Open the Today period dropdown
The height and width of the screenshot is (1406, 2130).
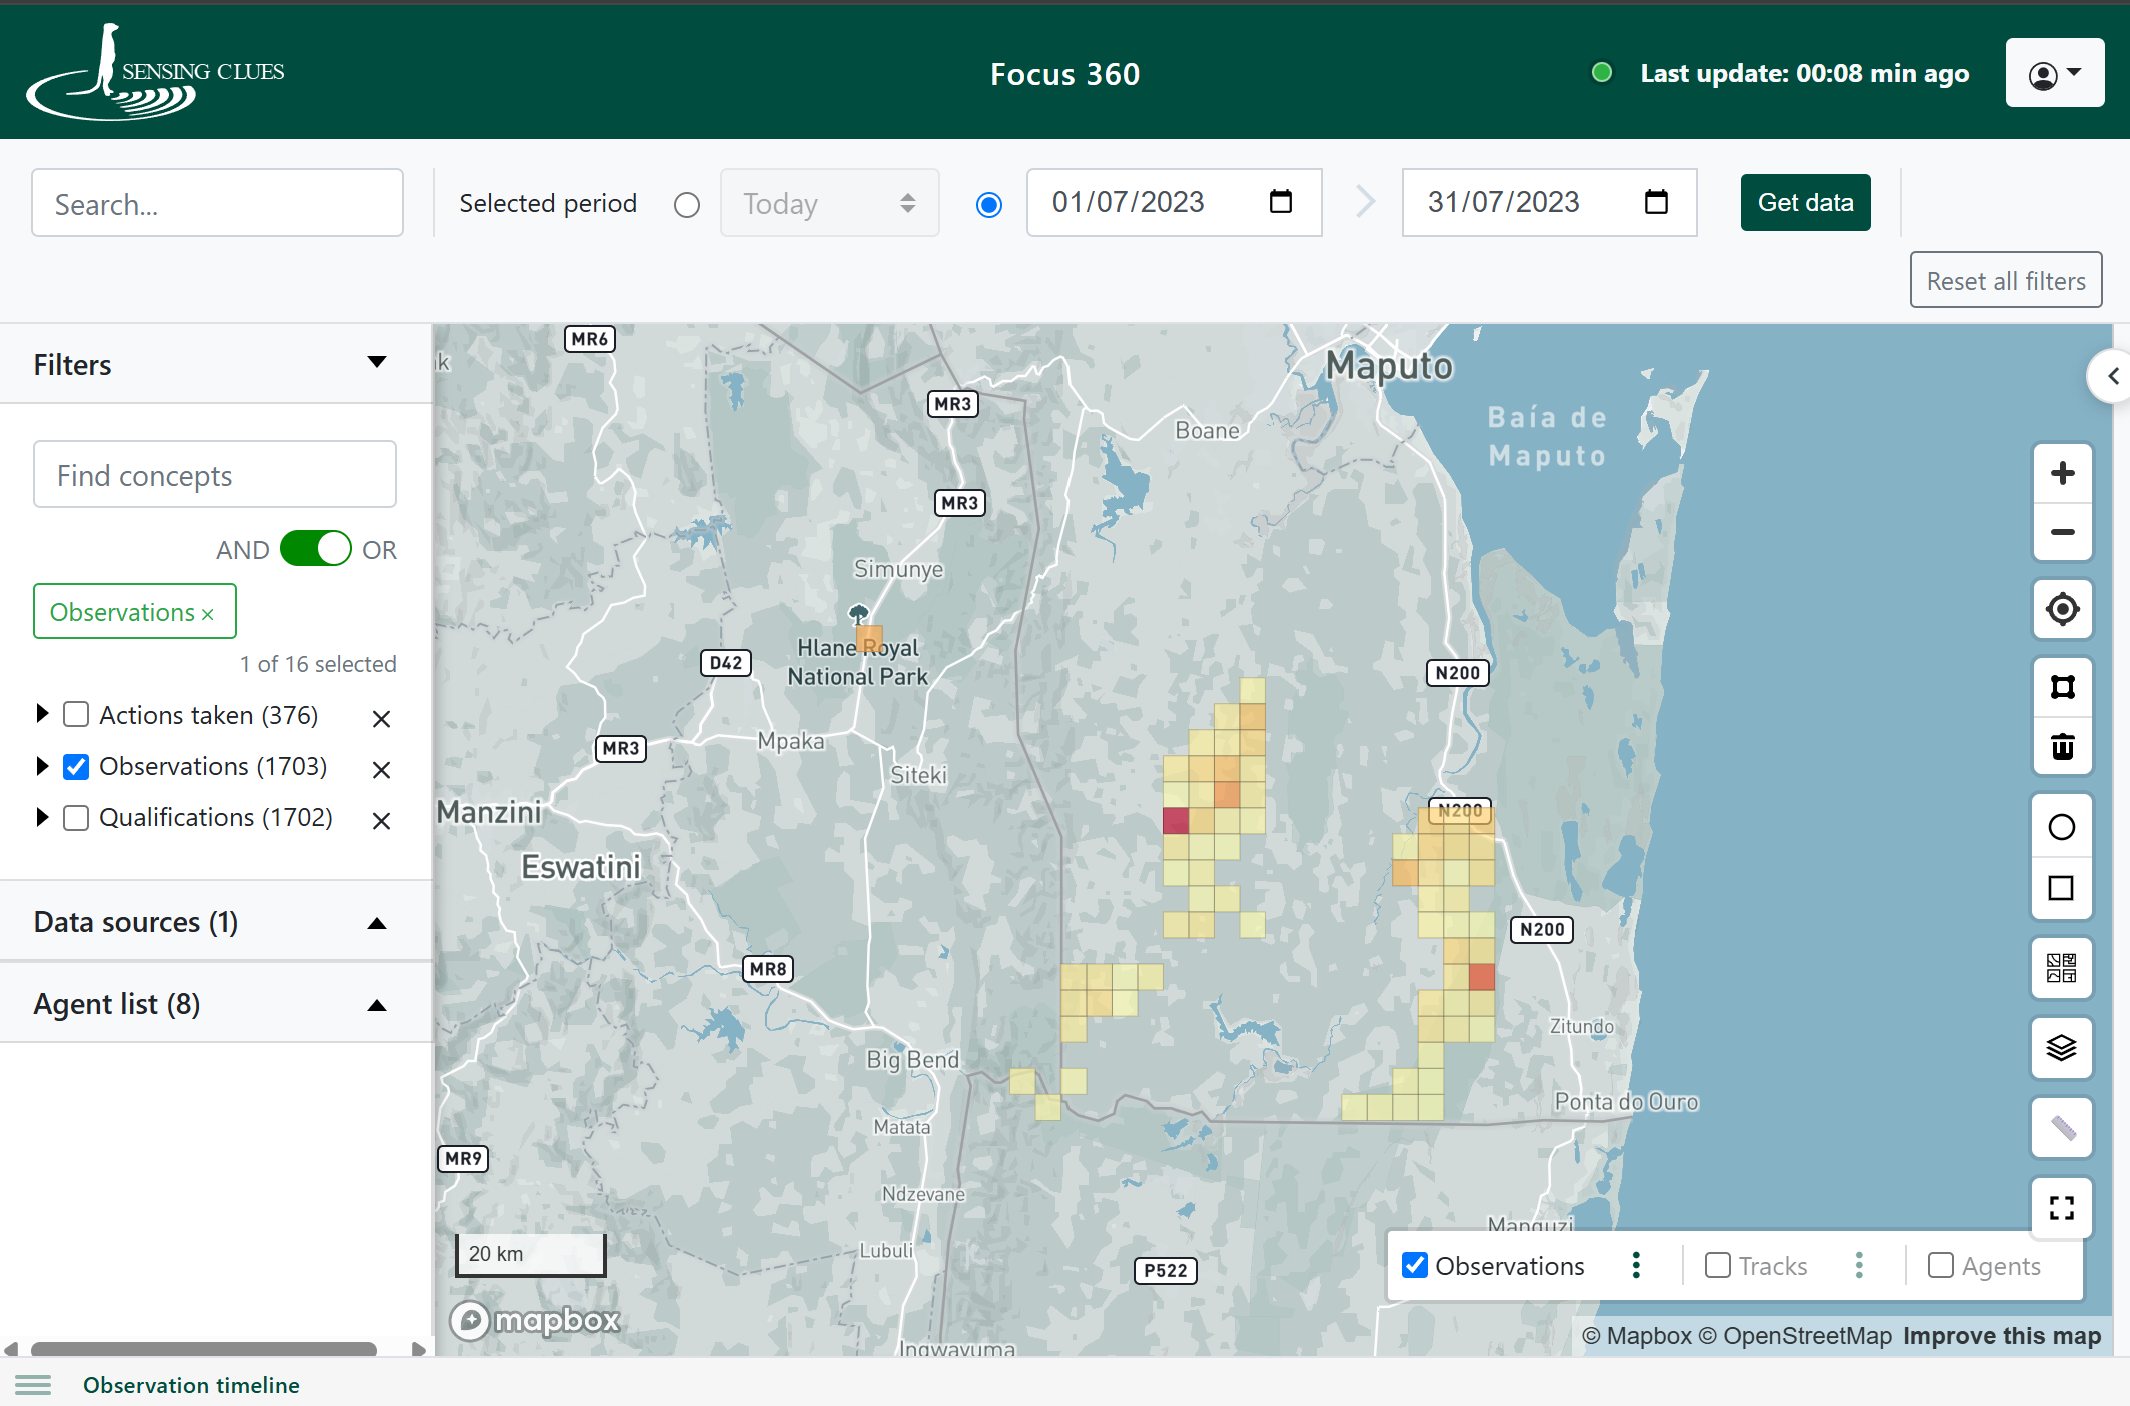[x=829, y=203]
